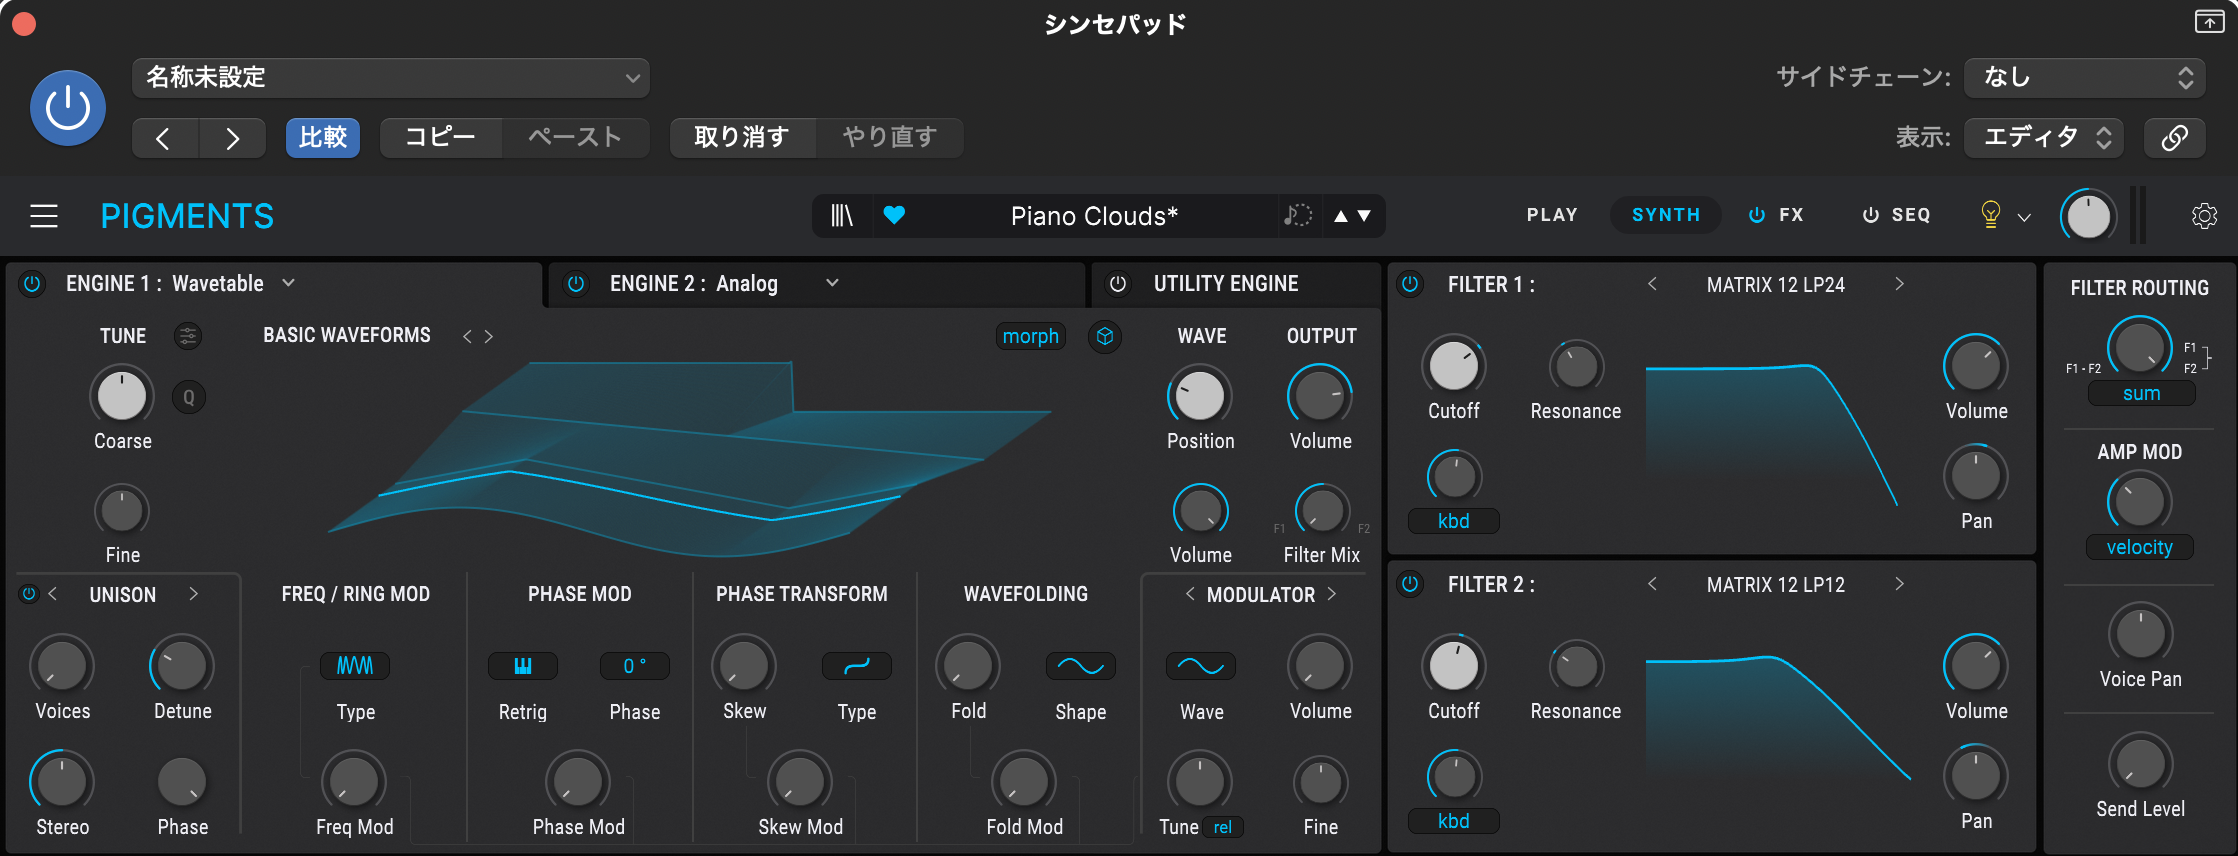Toggle the Unison power button

pyautogui.click(x=29, y=594)
